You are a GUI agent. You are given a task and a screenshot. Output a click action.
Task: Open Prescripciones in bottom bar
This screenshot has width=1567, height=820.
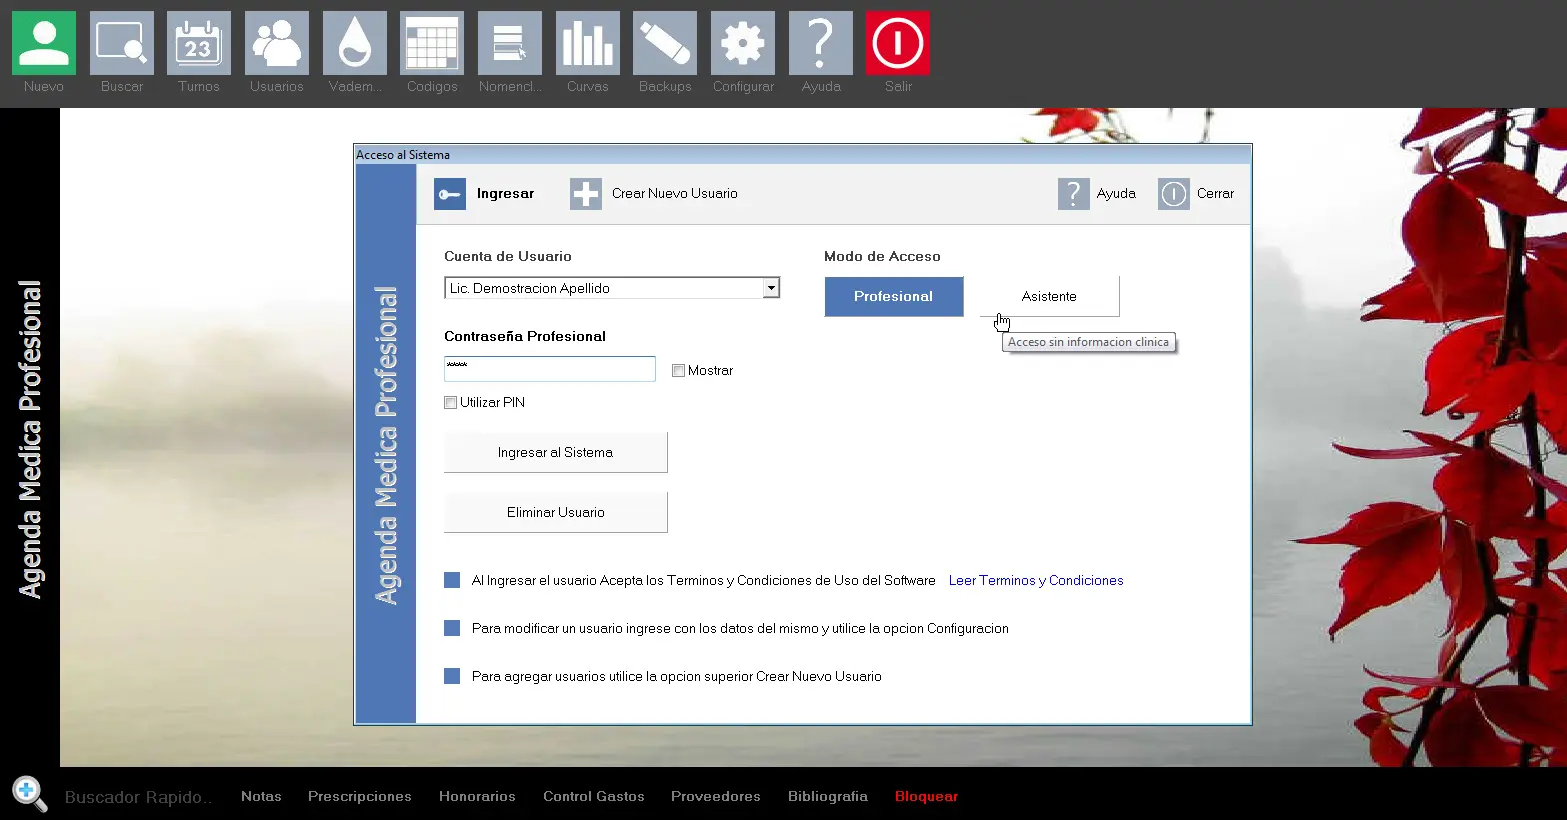[x=360, y=797]
